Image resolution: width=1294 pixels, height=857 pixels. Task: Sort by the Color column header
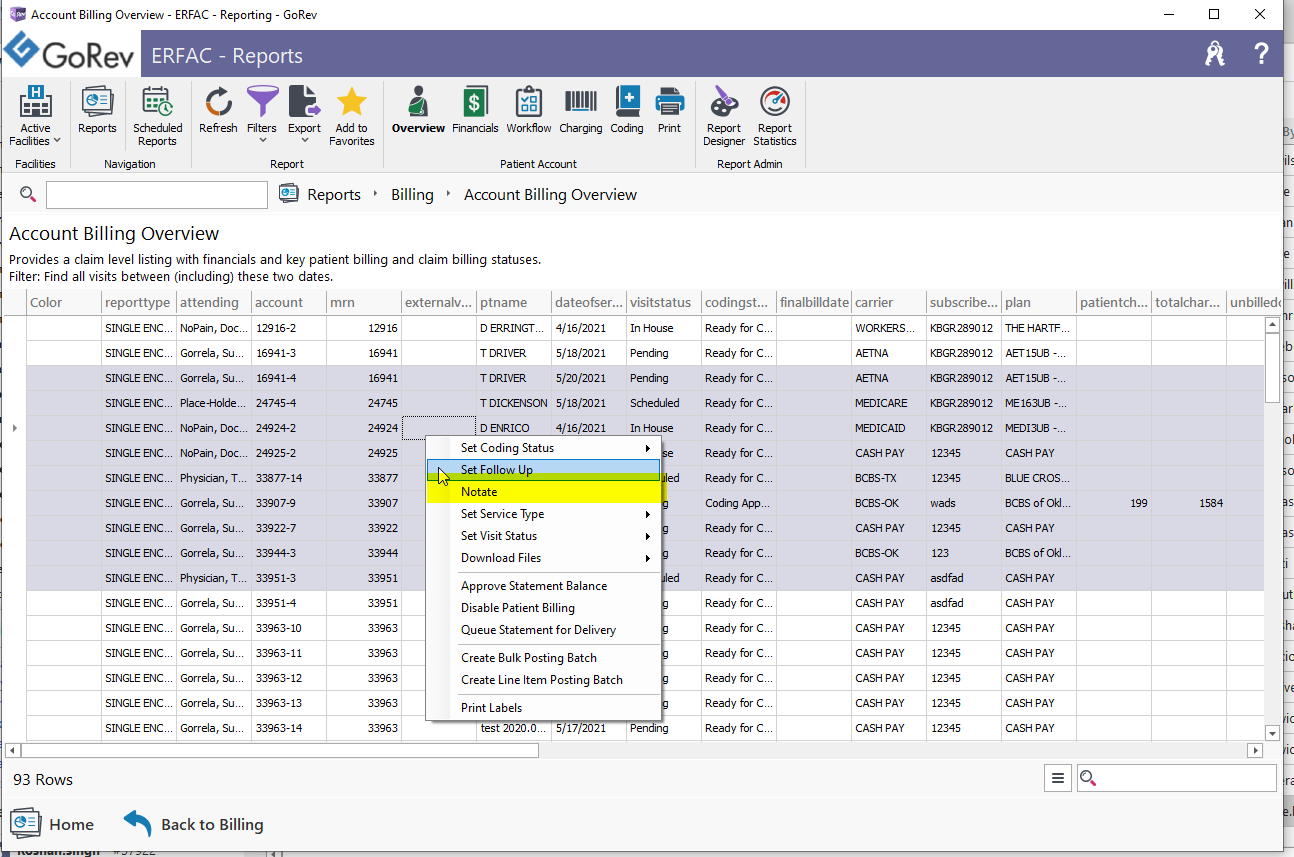click(x=64, y=302)
